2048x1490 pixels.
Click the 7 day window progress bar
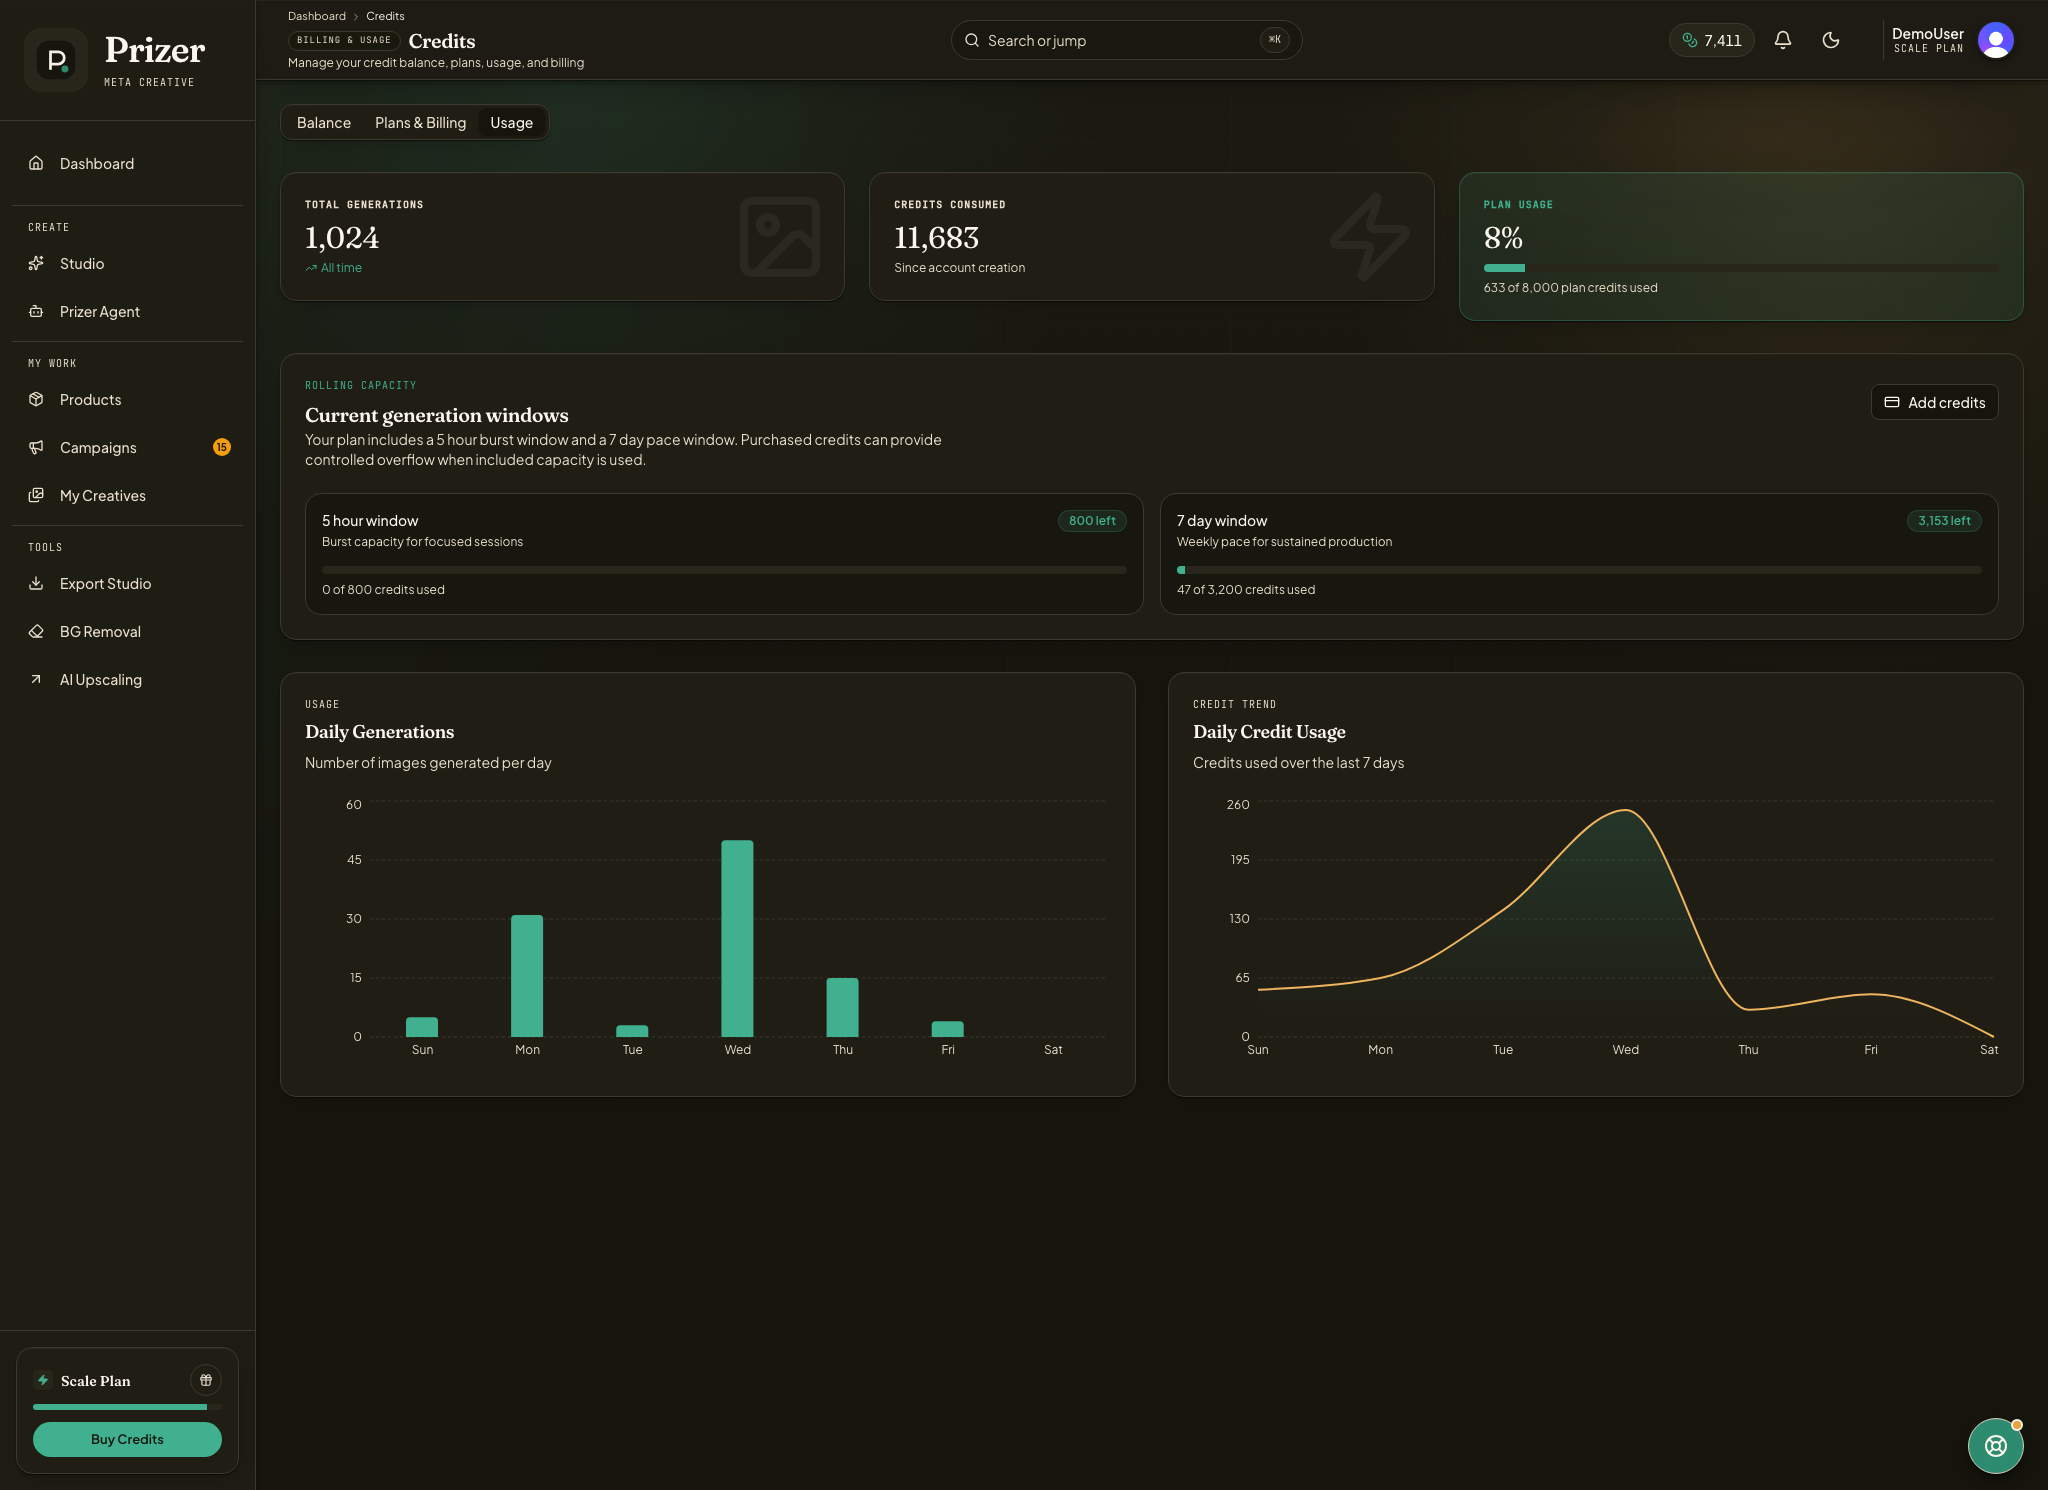(1579, 570)
